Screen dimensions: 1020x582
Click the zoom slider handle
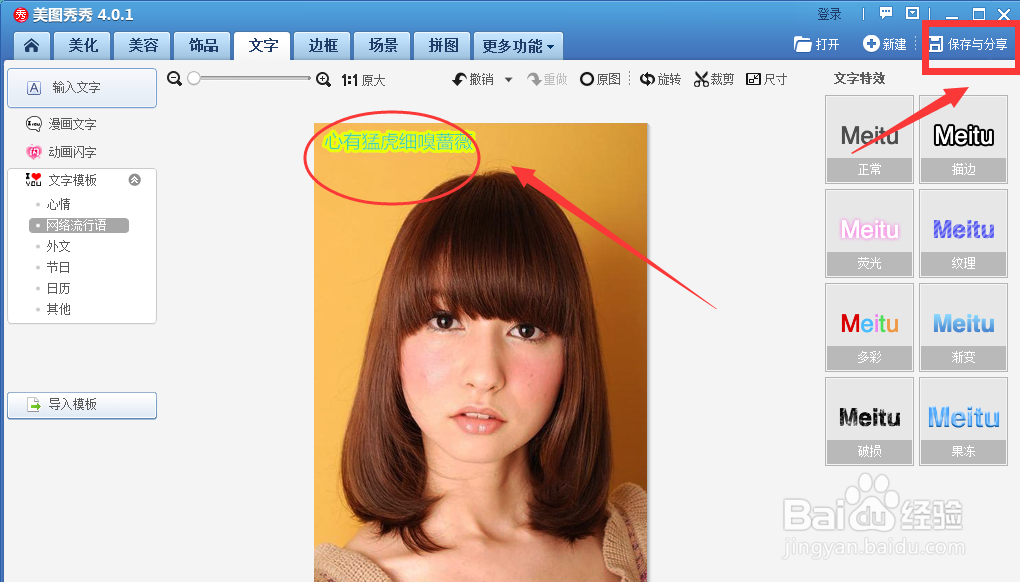coord(193,78)
